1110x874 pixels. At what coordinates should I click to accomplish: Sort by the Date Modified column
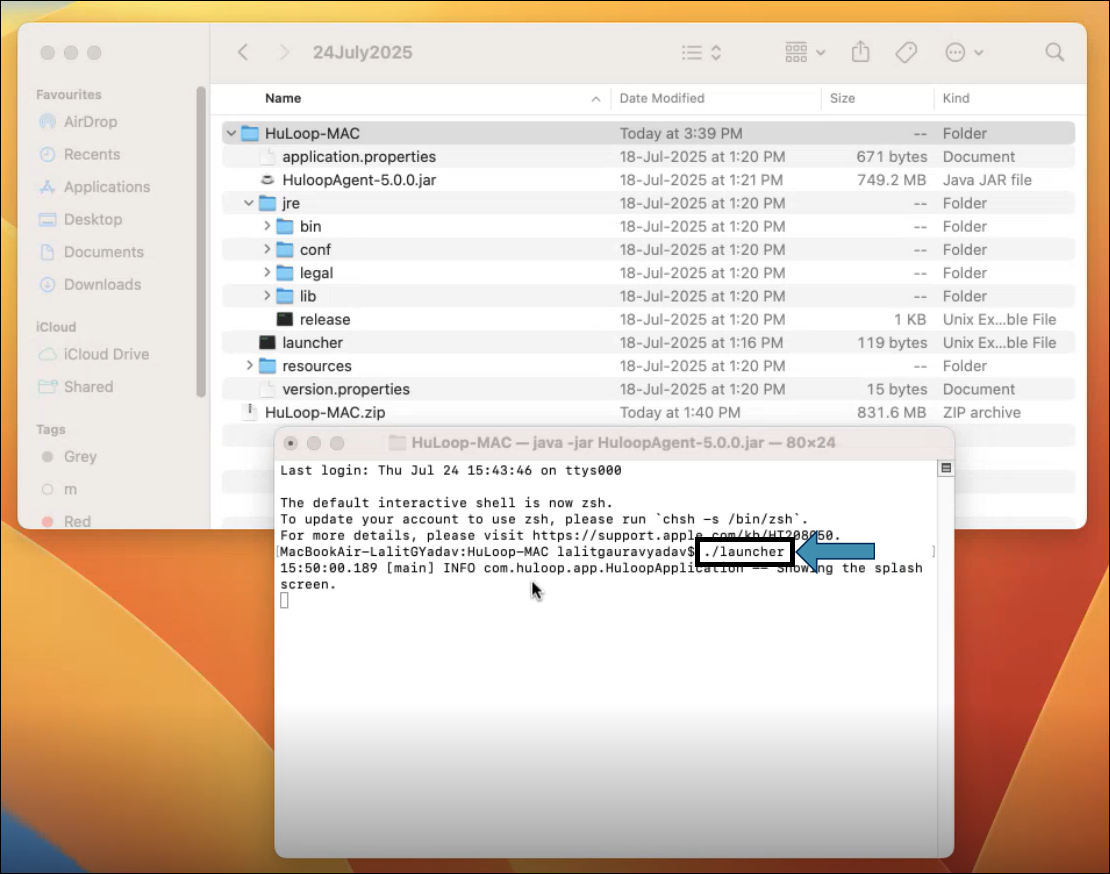[x=662, y=98]
